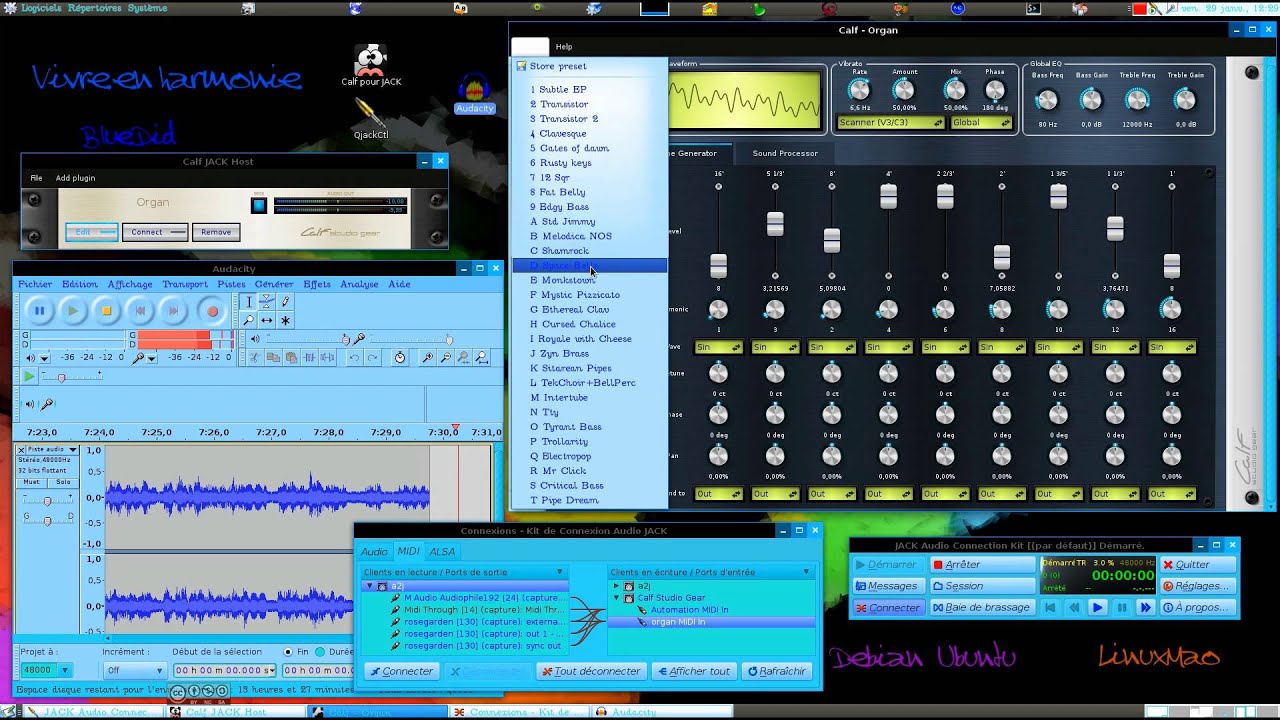Click the JACK transport fast-forward button
This screenshot has height=720, width=1280.
[1146, 607]
